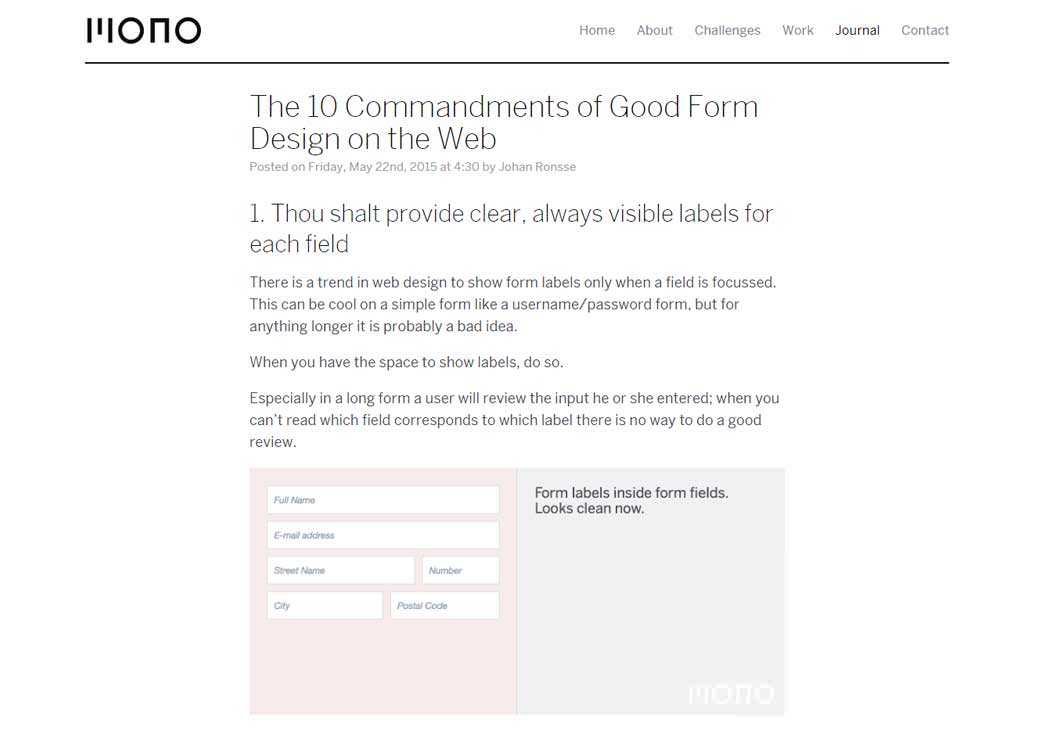Screen dimensions: 1040x733
Task: Click the Mono logo in the header
Action: [143, 30]
